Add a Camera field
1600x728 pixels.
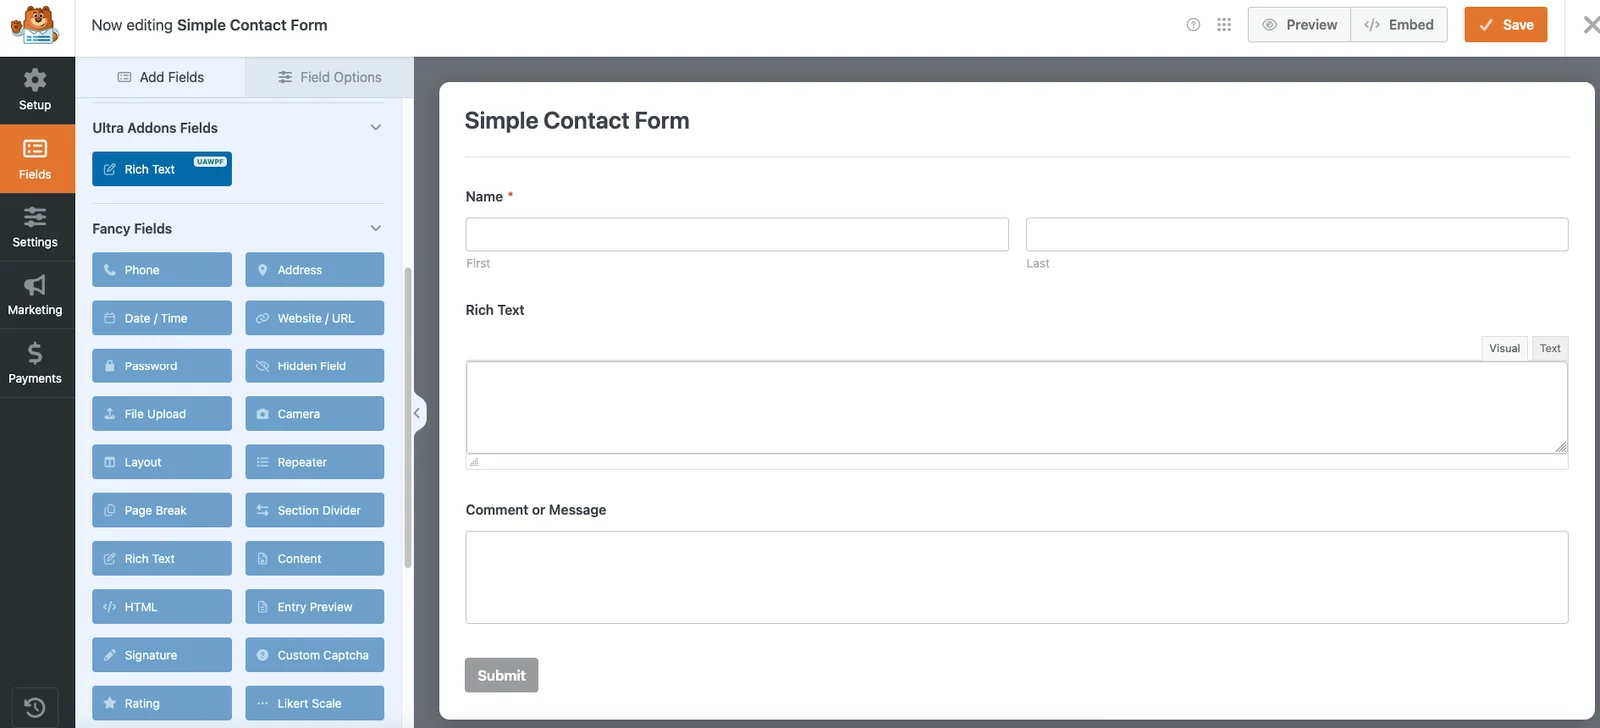coord(314,414)
